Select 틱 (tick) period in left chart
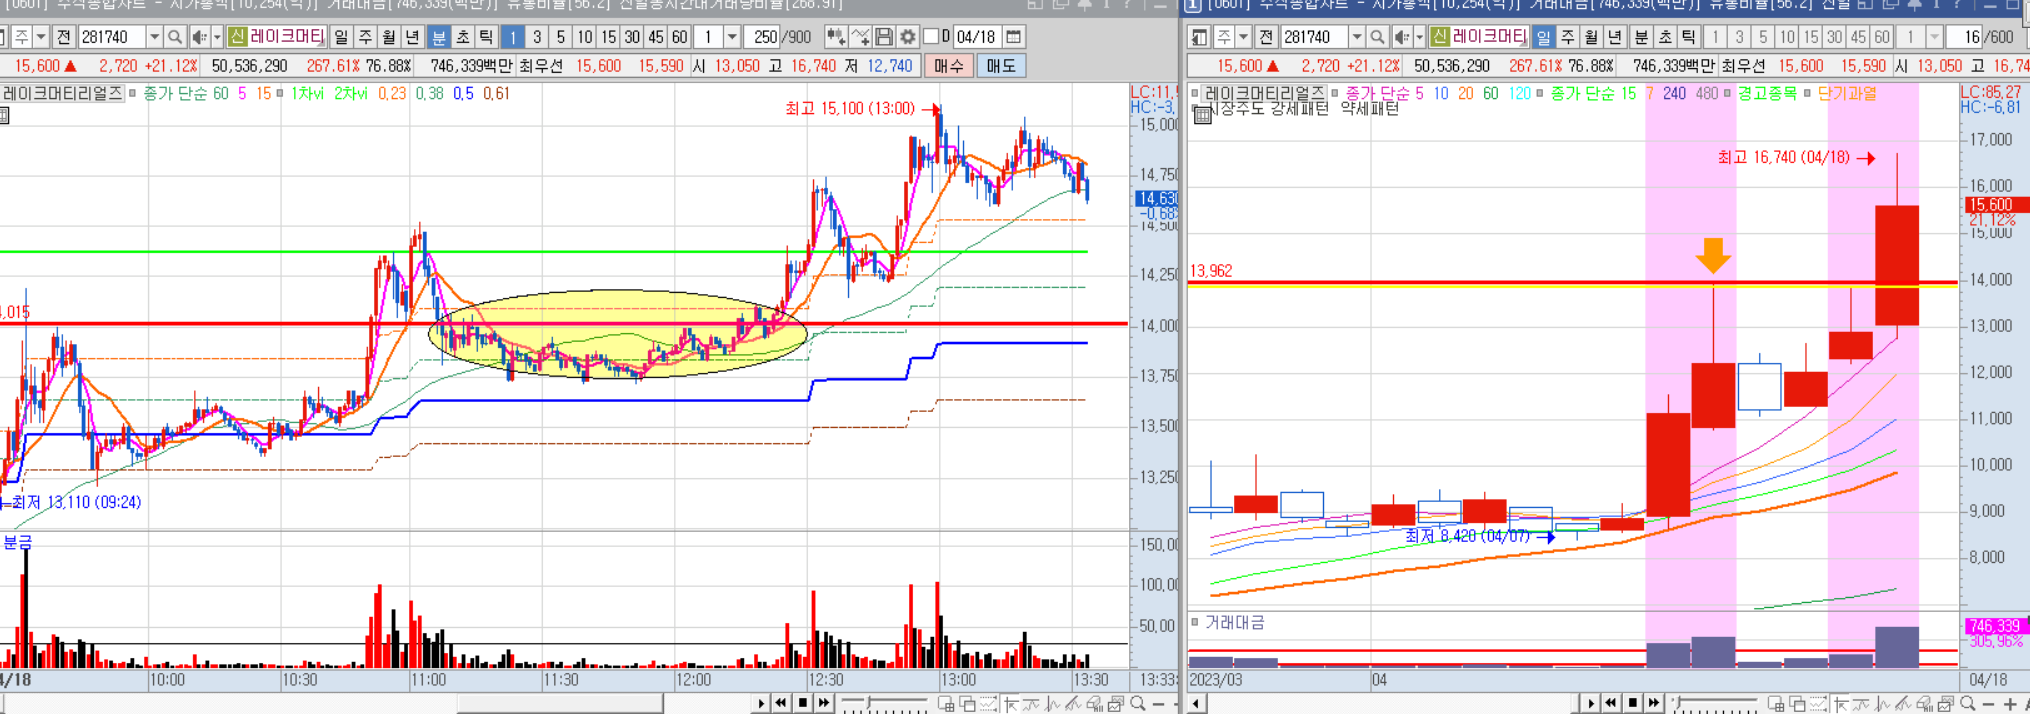Screen dimensions: 2030x714 (486, 37)
